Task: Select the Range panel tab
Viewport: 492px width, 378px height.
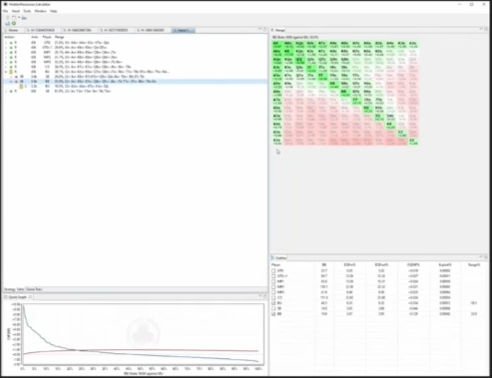Action: point(278,30)
